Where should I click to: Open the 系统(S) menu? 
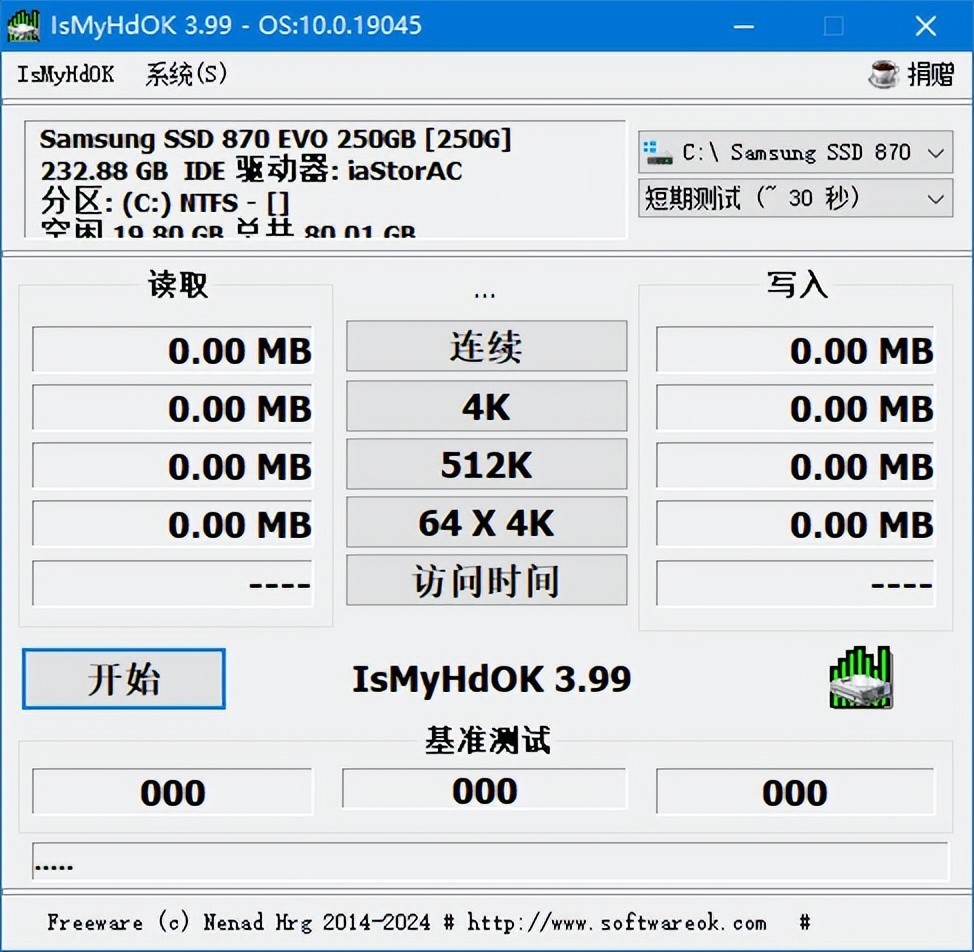186,75
